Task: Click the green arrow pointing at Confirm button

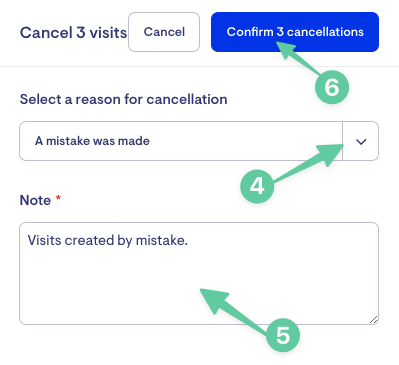Action: (x=297, y=58)
